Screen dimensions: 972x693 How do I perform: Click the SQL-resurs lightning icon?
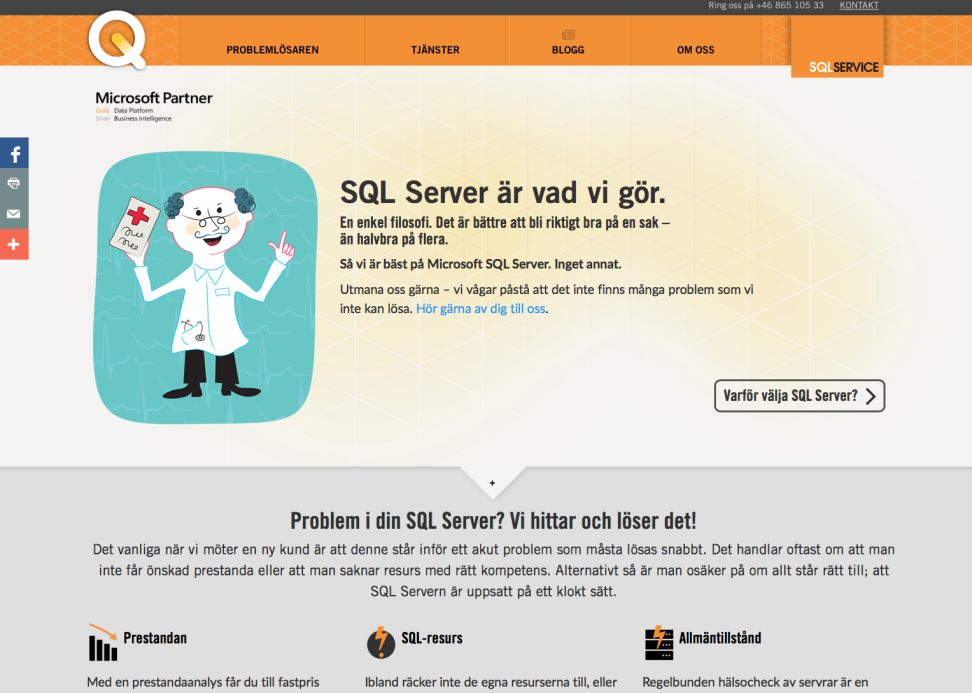coord(381,642)
